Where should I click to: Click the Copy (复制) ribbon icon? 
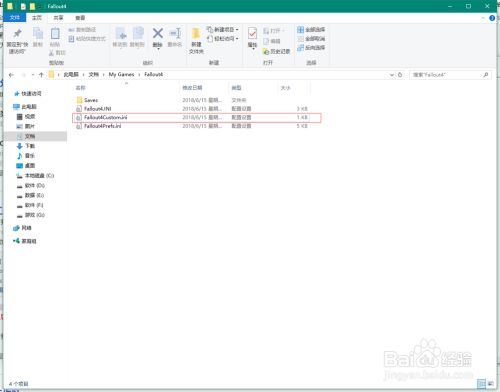pyautogui.click(x=38, y=34)
